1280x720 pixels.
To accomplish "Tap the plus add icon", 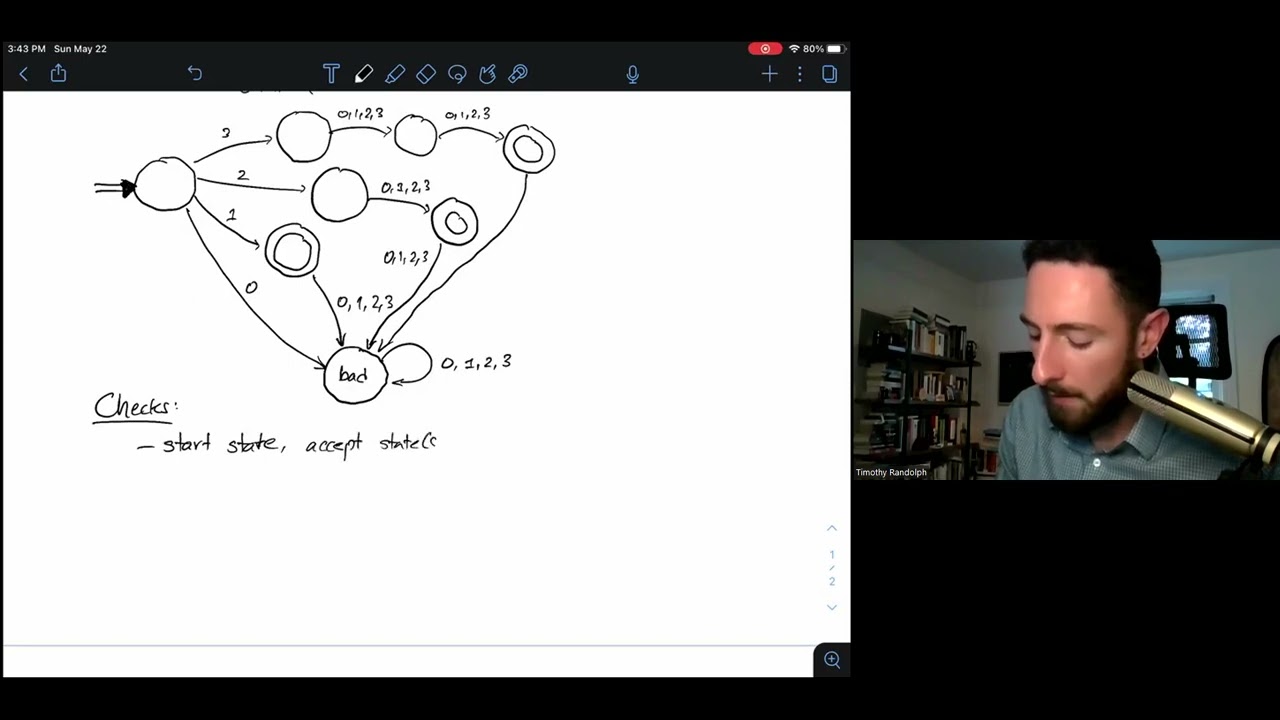I will 769,73.
